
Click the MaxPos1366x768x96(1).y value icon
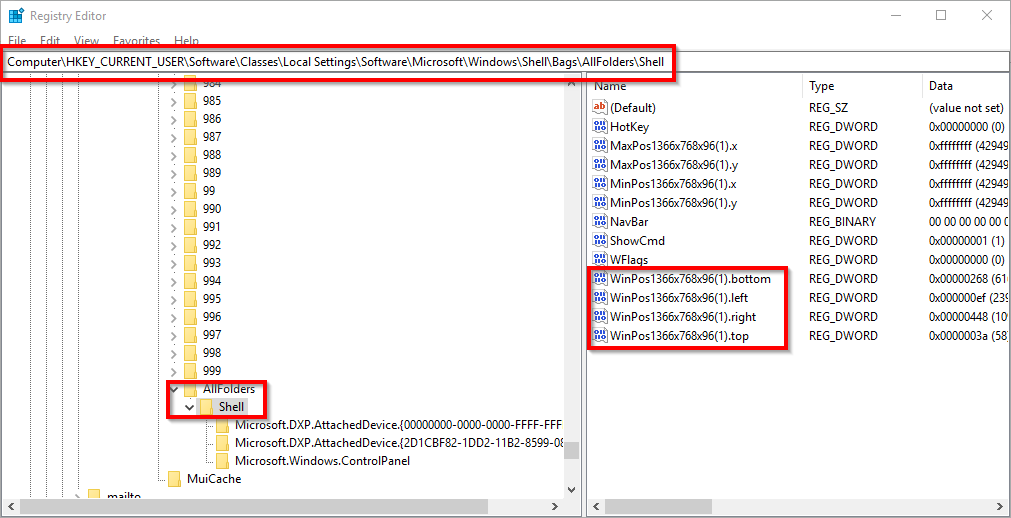pos(600,164)
